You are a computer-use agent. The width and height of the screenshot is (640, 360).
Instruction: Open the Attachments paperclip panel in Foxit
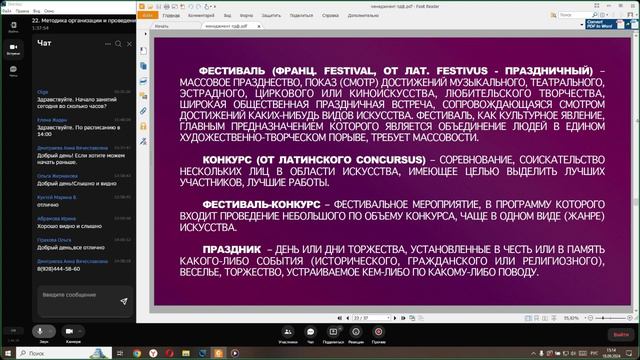(143, 111)
